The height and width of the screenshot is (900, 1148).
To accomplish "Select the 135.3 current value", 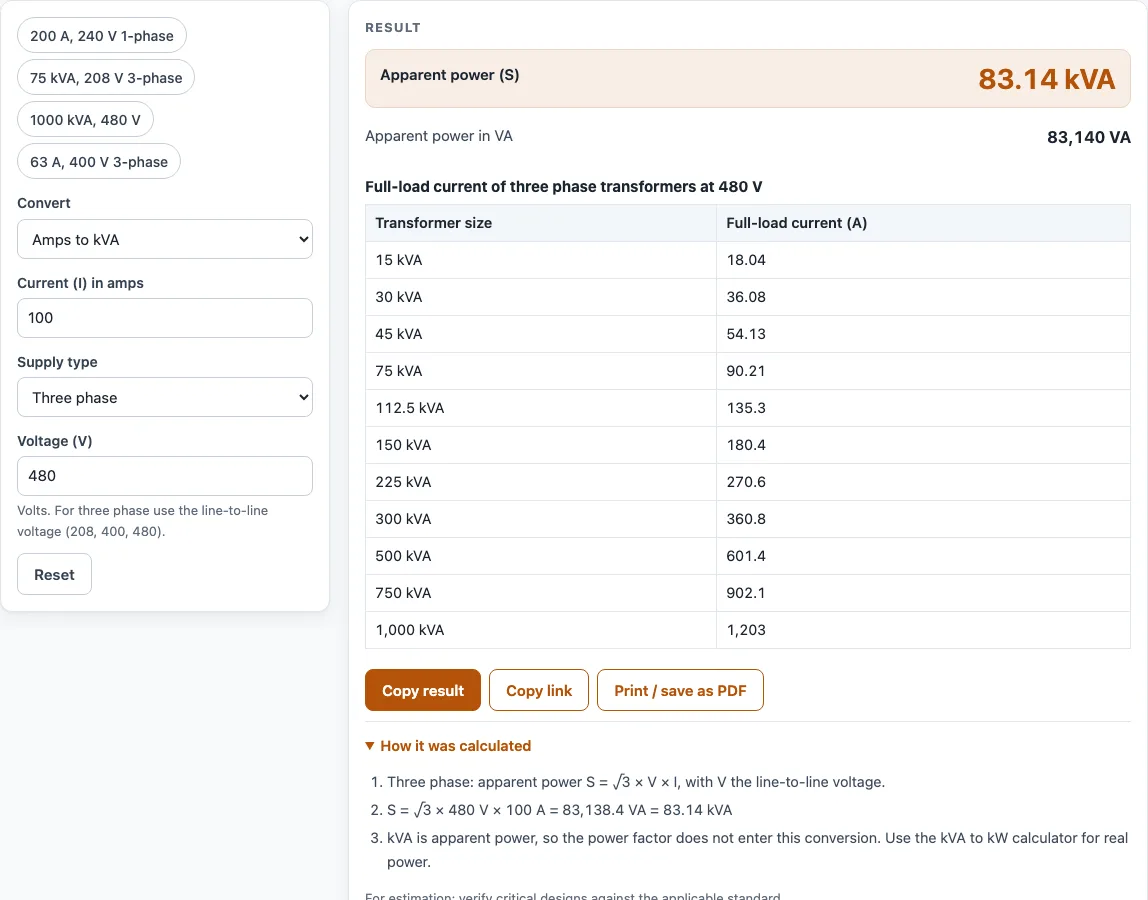I will [x=746, y=408].
